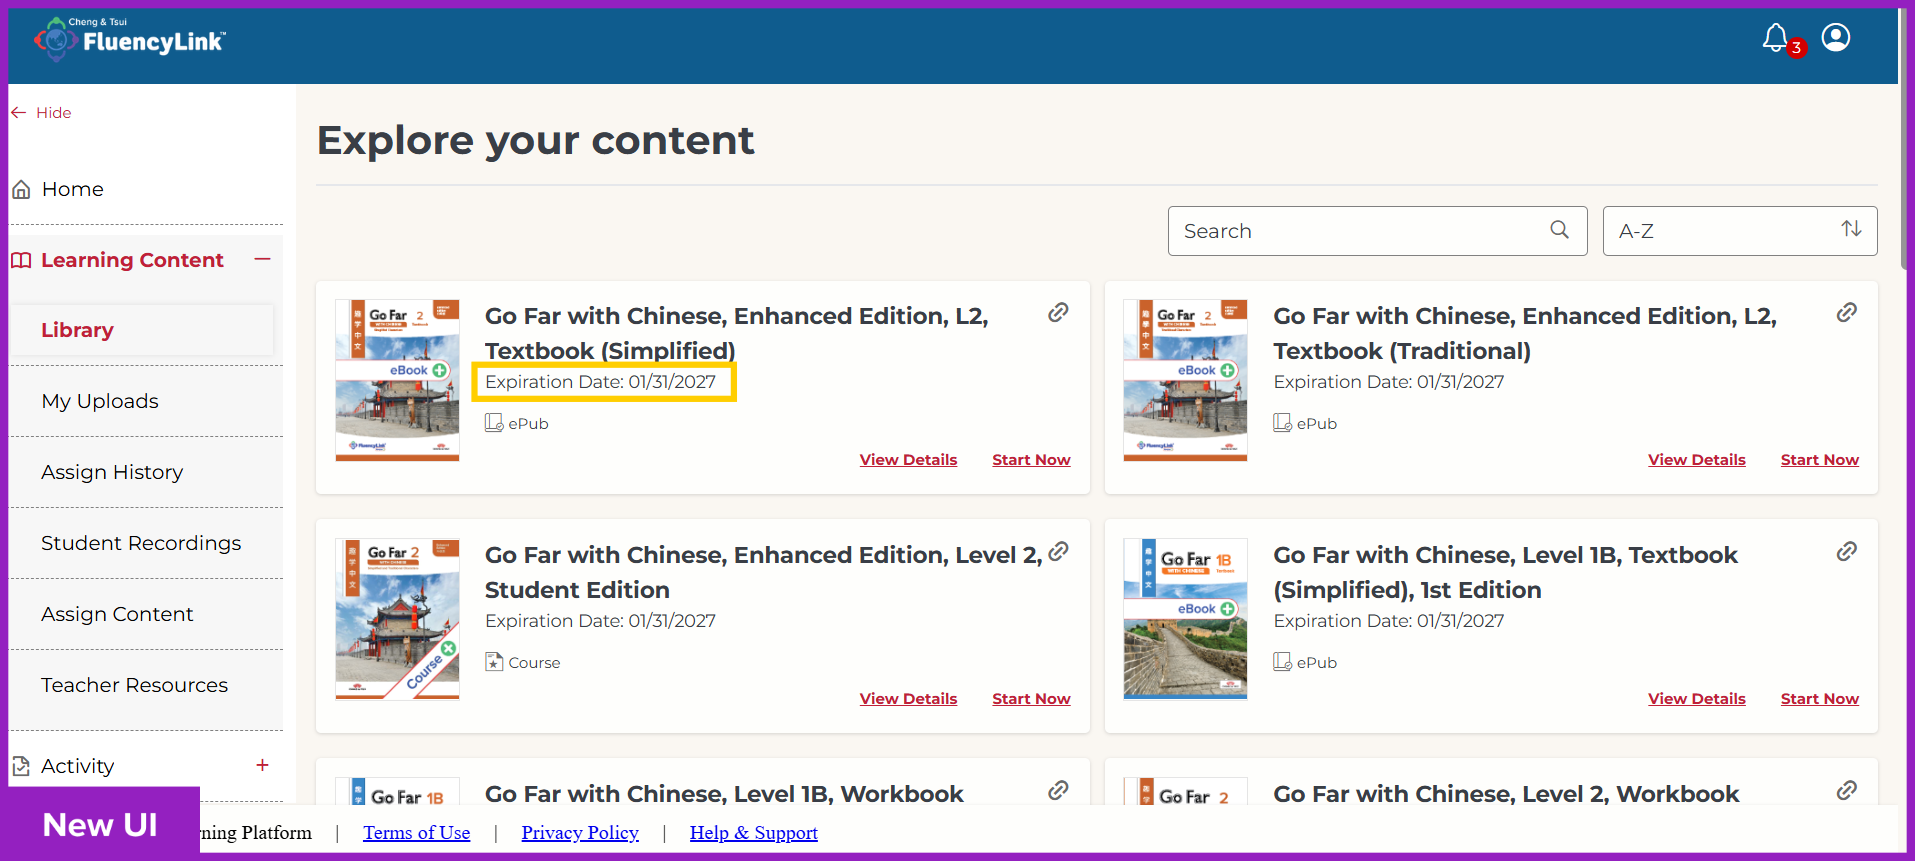Click title "Go Far with Chinese, Level 2, Workbook"
Viewport: 1915px width, 861px height.
[1506, 794]
